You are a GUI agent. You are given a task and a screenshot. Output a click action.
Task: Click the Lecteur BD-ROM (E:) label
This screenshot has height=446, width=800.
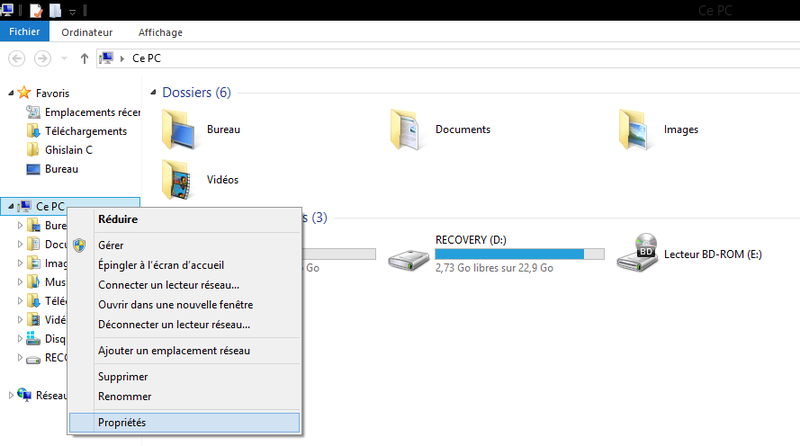(713, 254)
